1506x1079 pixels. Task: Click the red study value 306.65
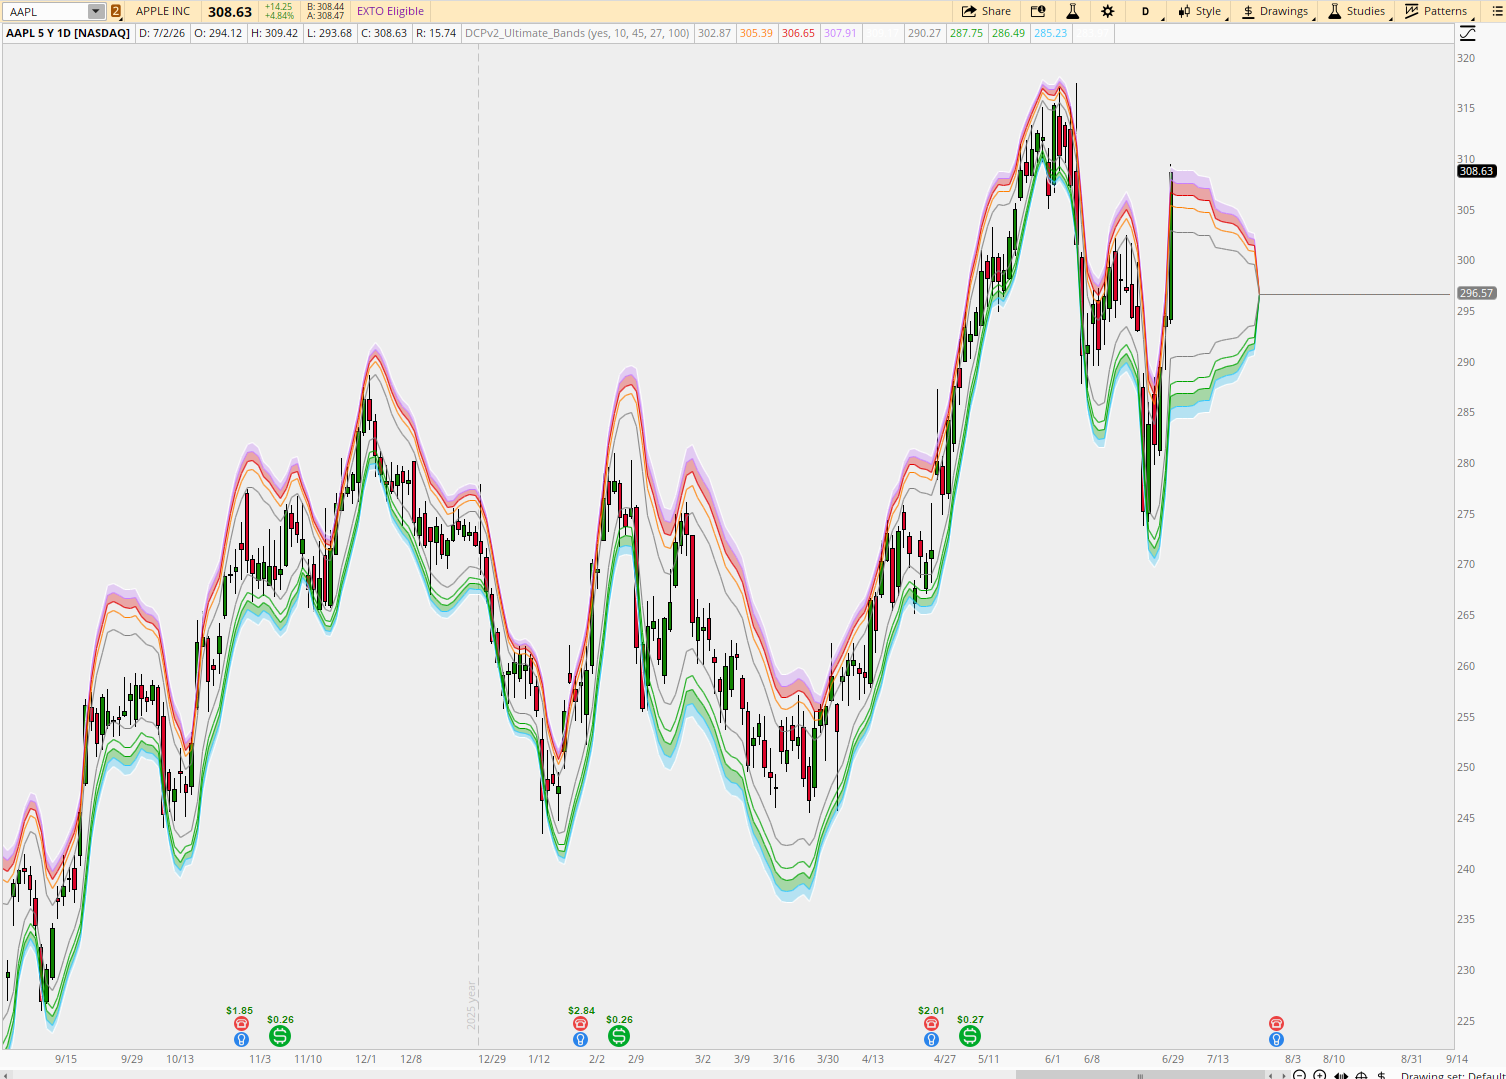point(798,33)
